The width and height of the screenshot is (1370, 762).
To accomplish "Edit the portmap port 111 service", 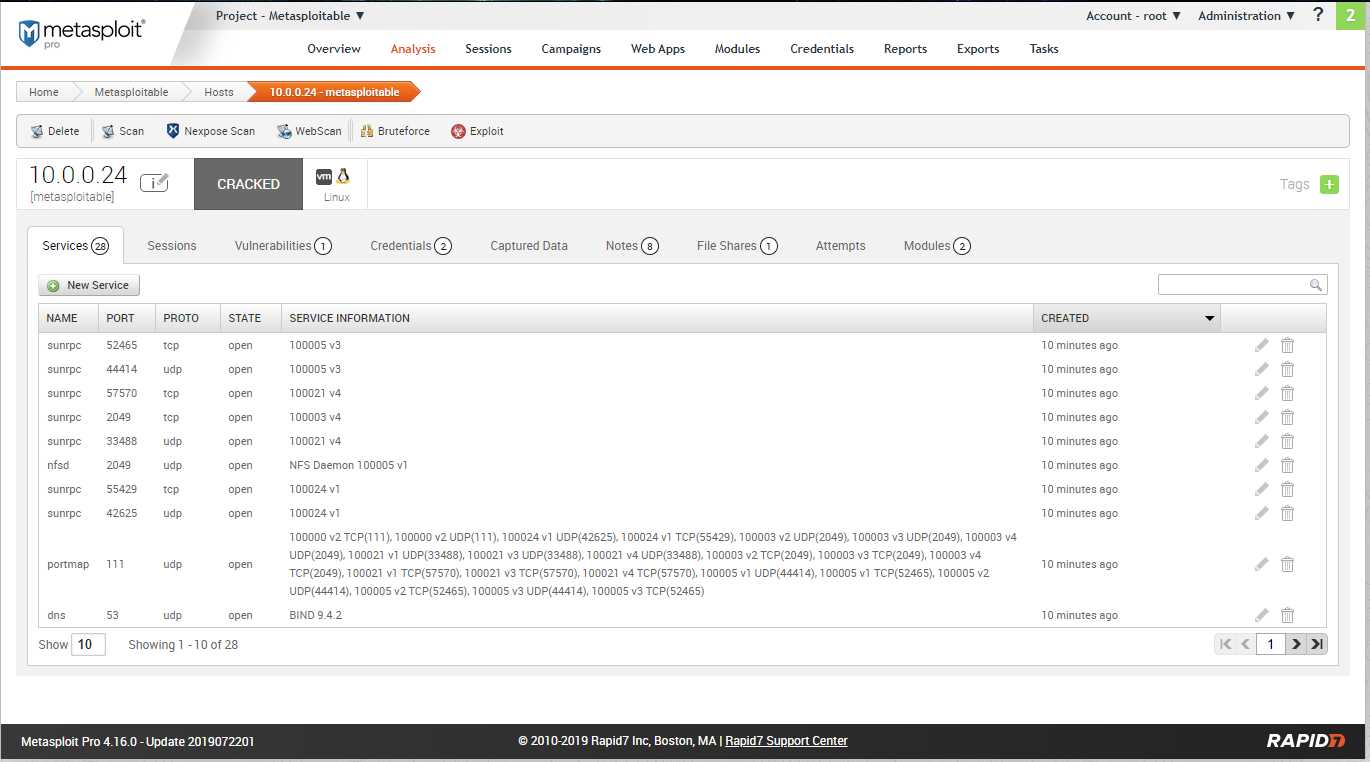I will tap(1261, 564).
